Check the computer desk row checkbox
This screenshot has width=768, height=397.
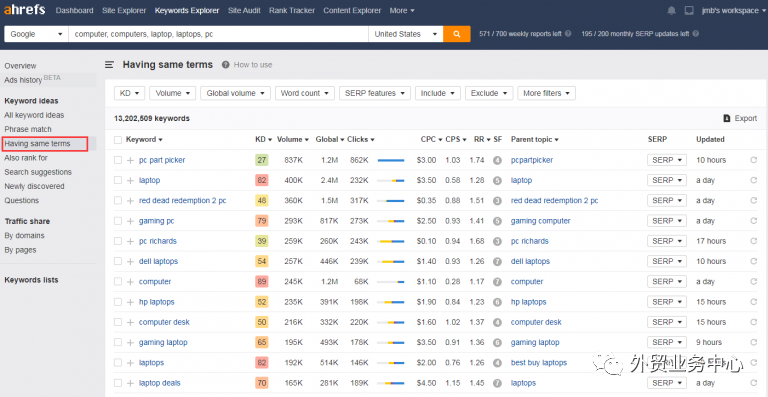tap(118, 322)
